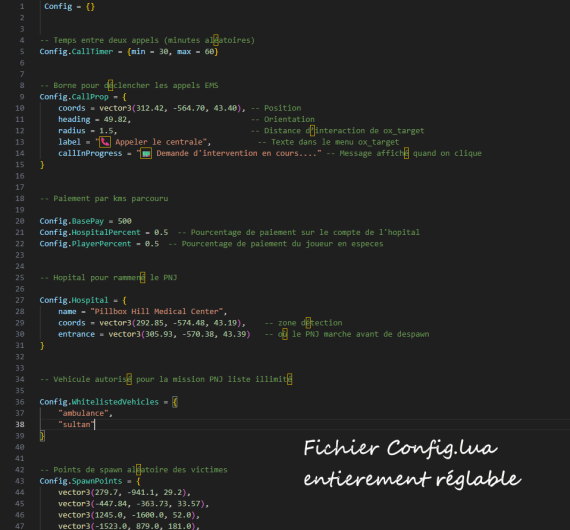
Task: Click the "name" key on line 28
Action: [x=67, y=312]
